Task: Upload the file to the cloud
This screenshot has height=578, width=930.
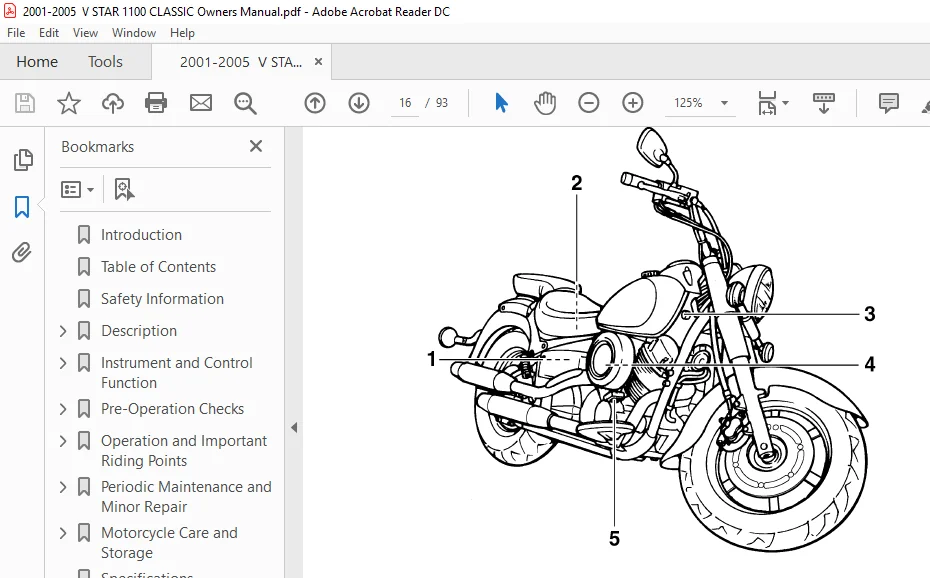Action: click(113, 103)
